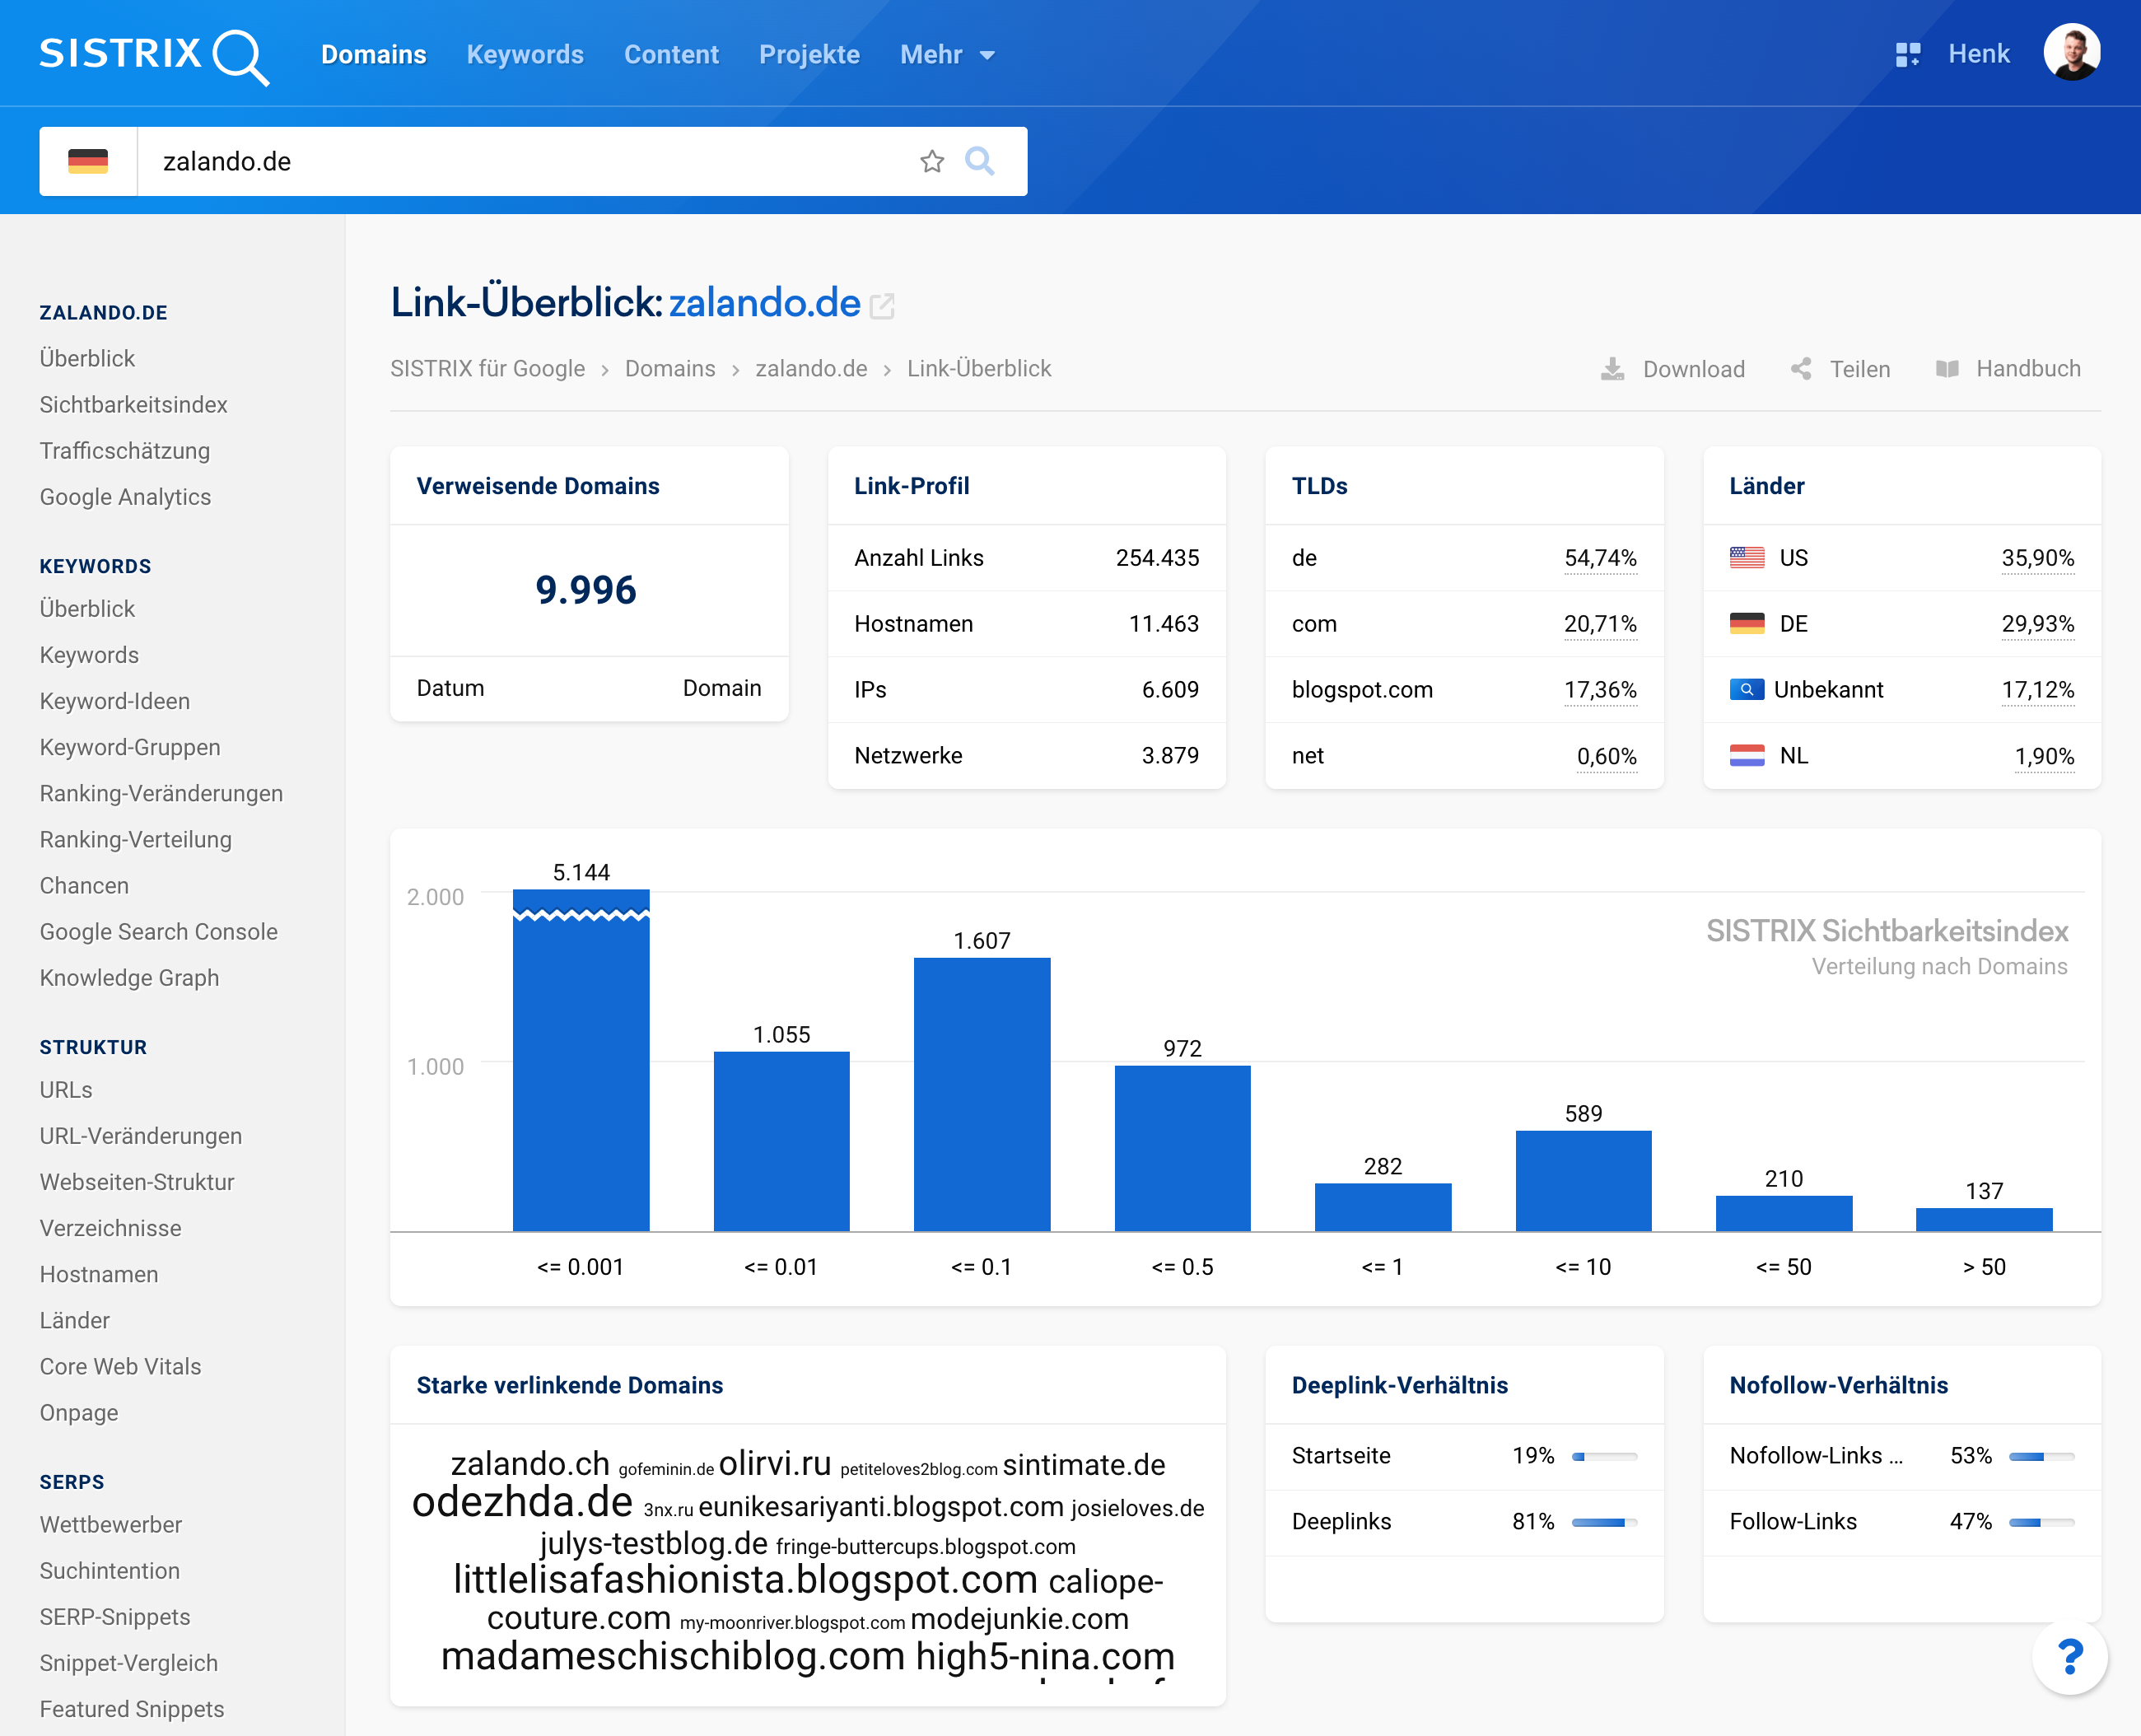This screenshot has height=1736, width=2141.
Task: Click the Download icon
Action: (1612, 369)
